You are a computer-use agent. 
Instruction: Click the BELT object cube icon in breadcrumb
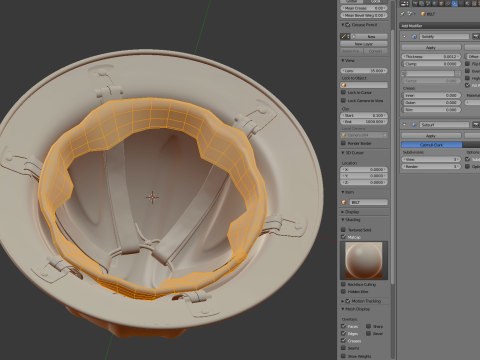coord(423,14)
